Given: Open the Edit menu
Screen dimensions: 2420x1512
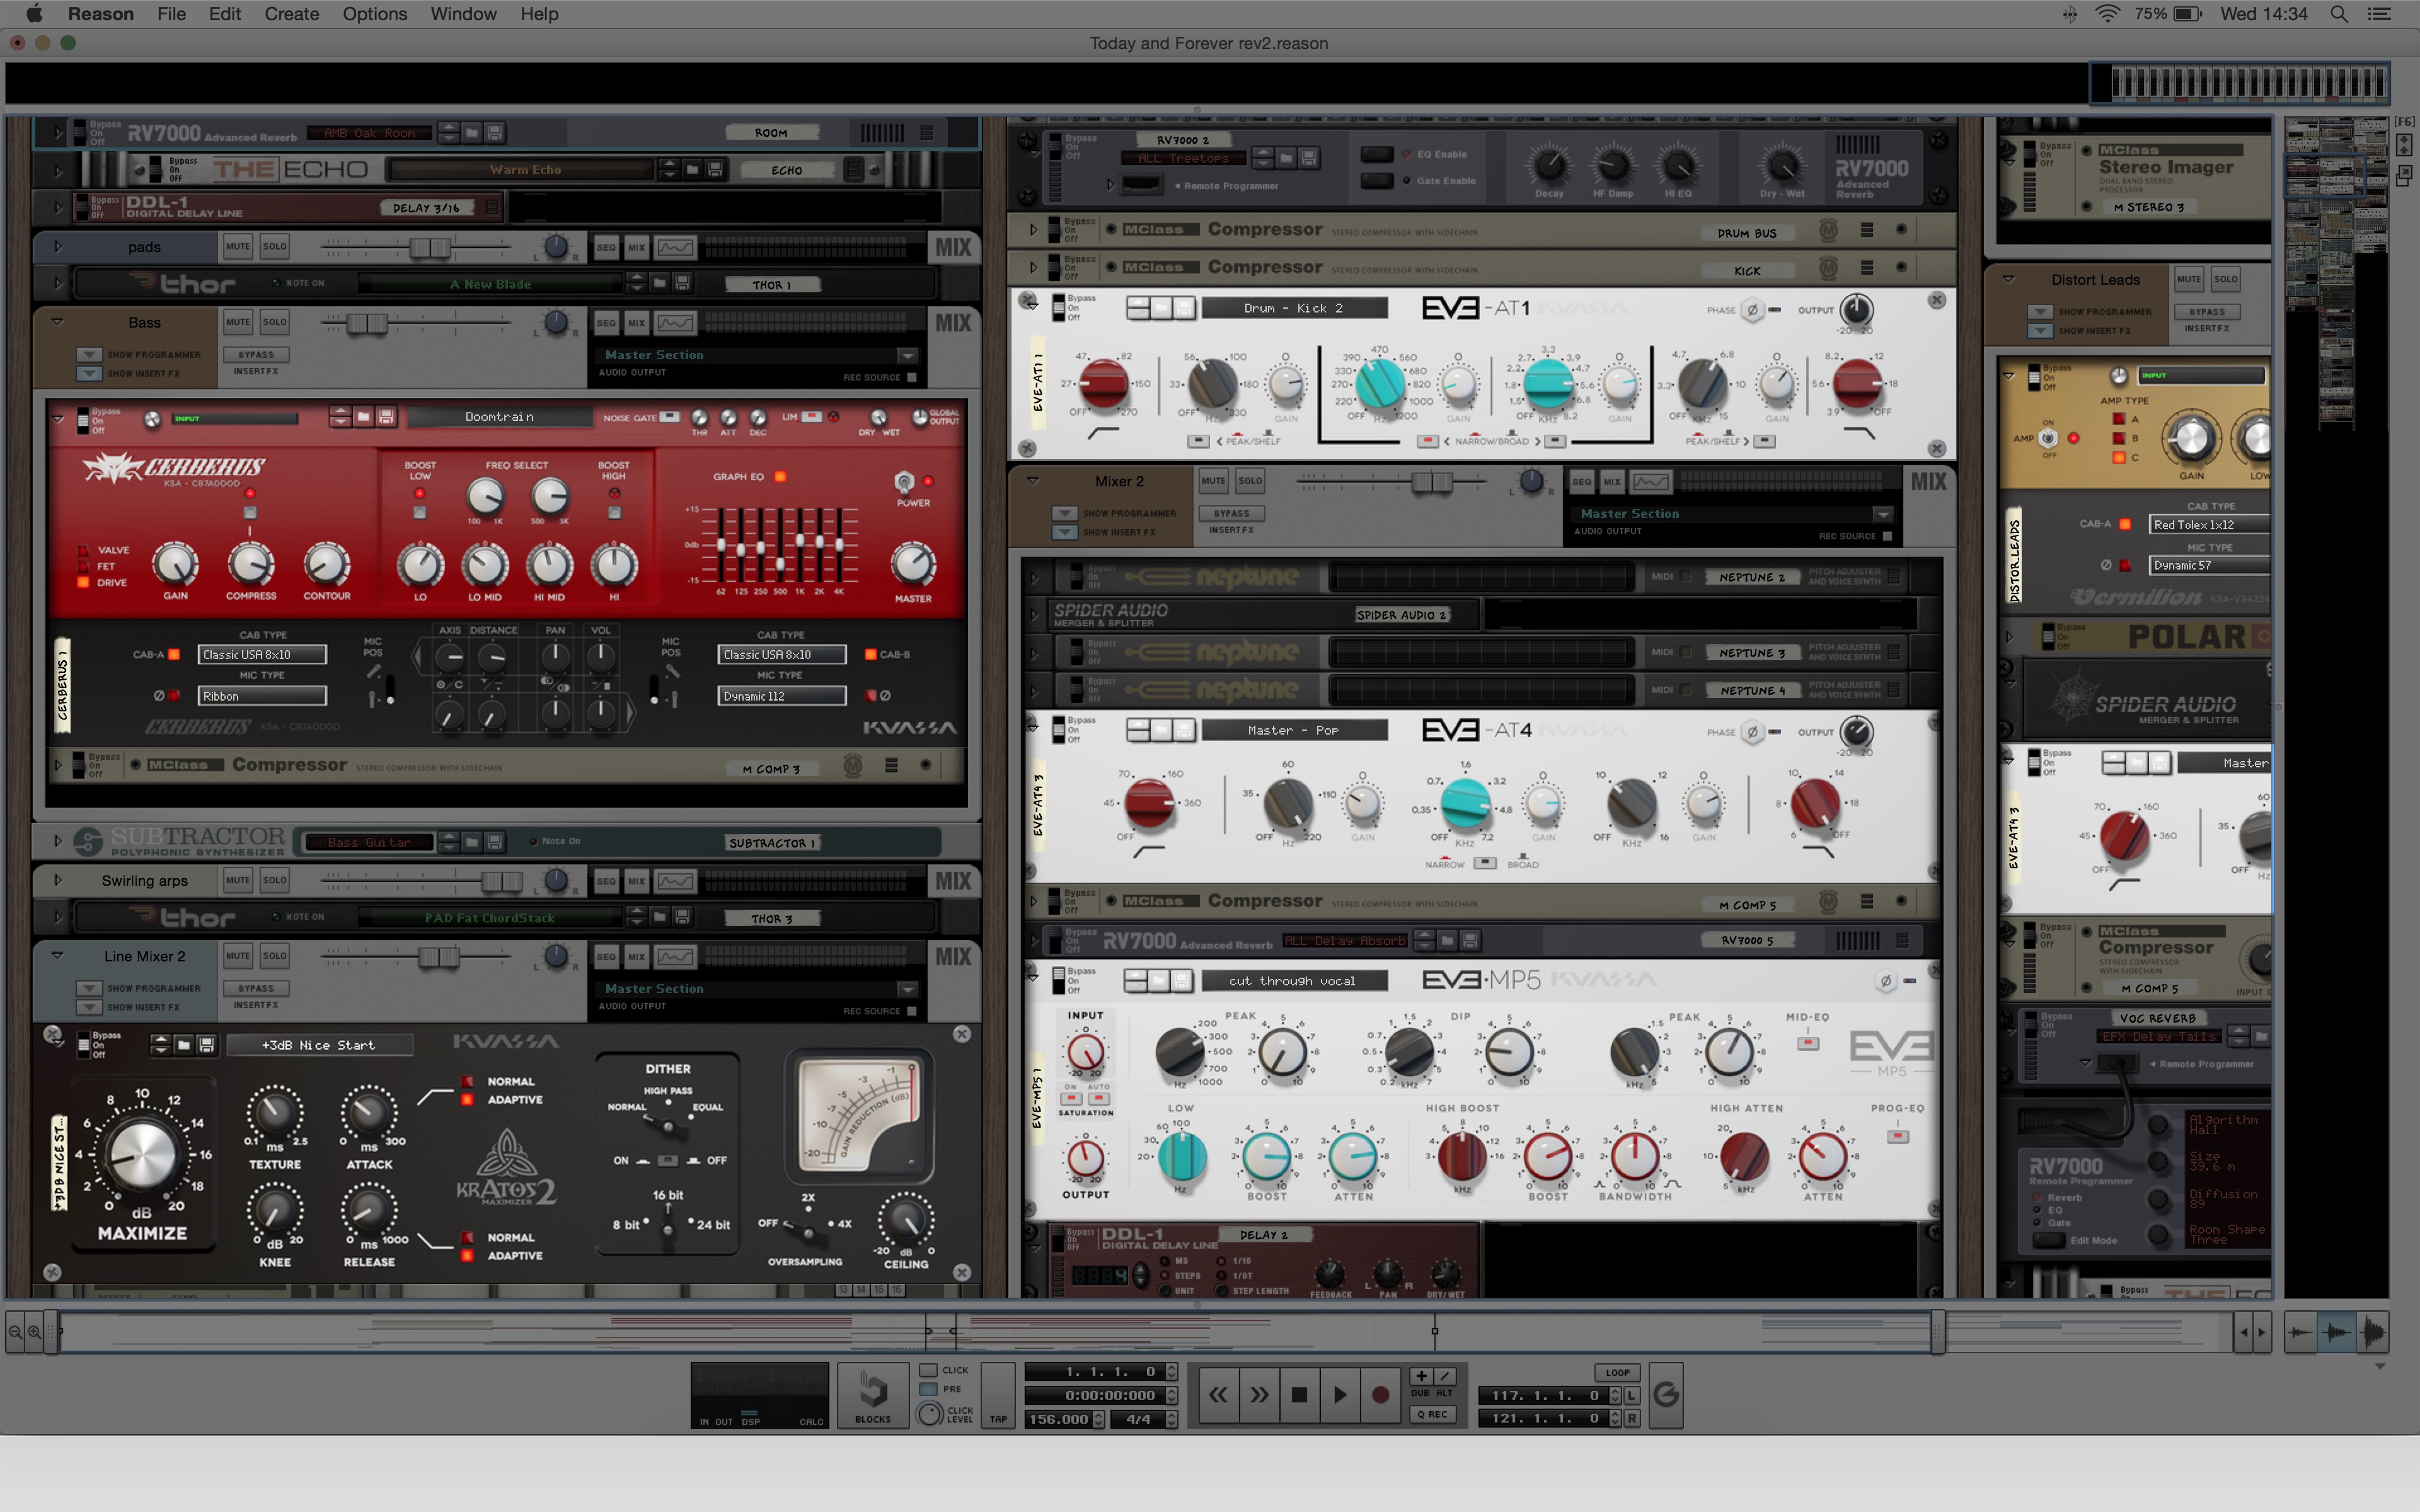Looking at the screenshot, I should point(224,14).
